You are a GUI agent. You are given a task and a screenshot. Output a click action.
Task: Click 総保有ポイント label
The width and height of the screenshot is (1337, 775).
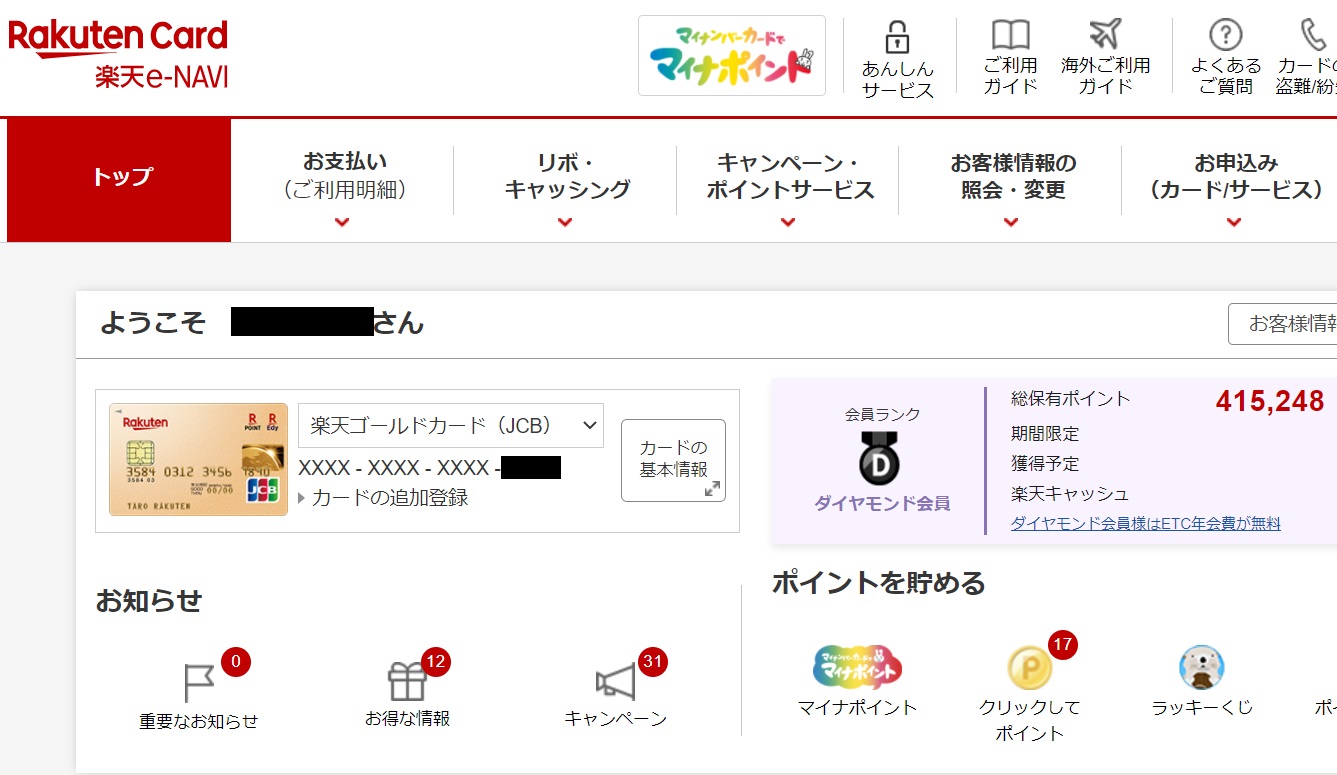(x=1071, y=399)
